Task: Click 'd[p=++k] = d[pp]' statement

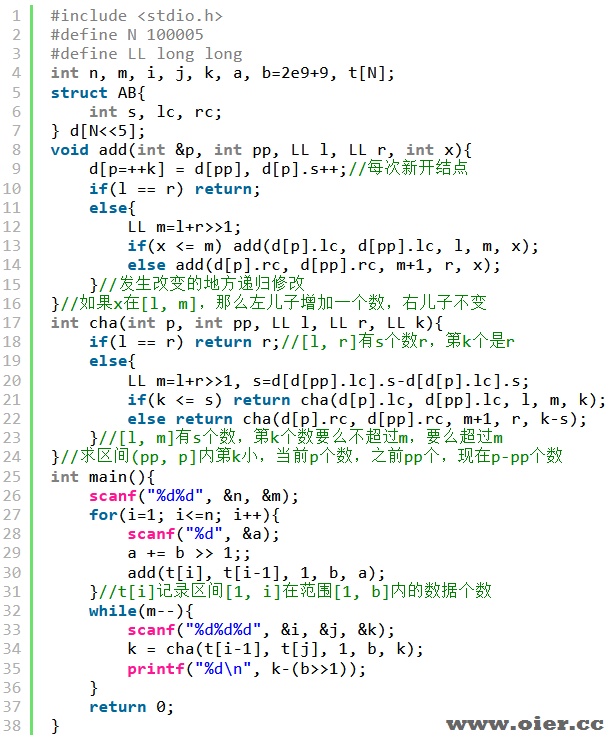Action: pyautogui.click(x=169, y=169)
